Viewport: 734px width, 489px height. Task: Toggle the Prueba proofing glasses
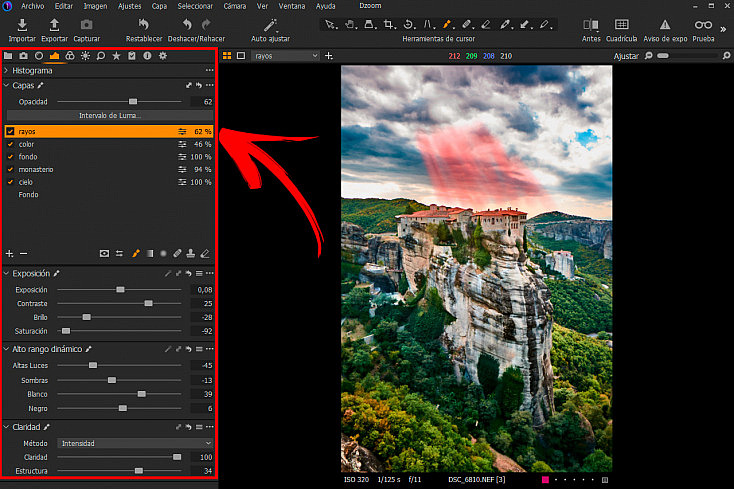click(x=703, y=24)
